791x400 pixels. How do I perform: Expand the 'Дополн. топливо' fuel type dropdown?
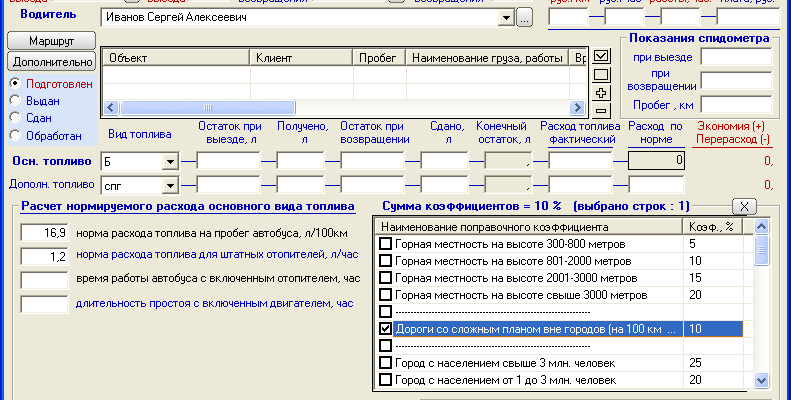click(x=170, y=185)
